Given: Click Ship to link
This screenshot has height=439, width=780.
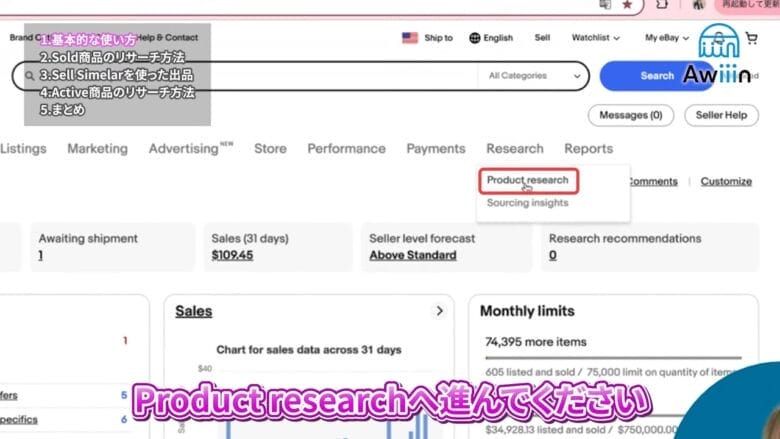Looking at the screenshot, I should pos(438,38).
